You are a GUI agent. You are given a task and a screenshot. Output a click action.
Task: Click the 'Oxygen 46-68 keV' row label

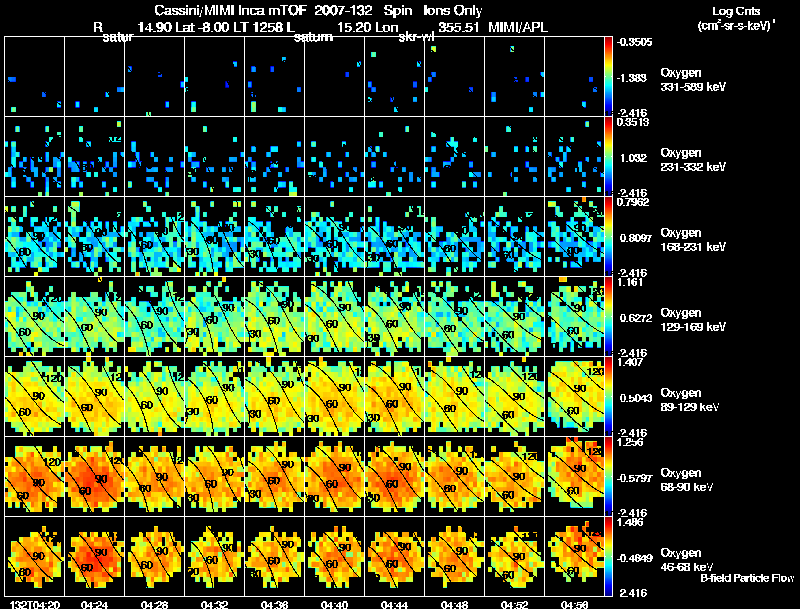[687, 560]
